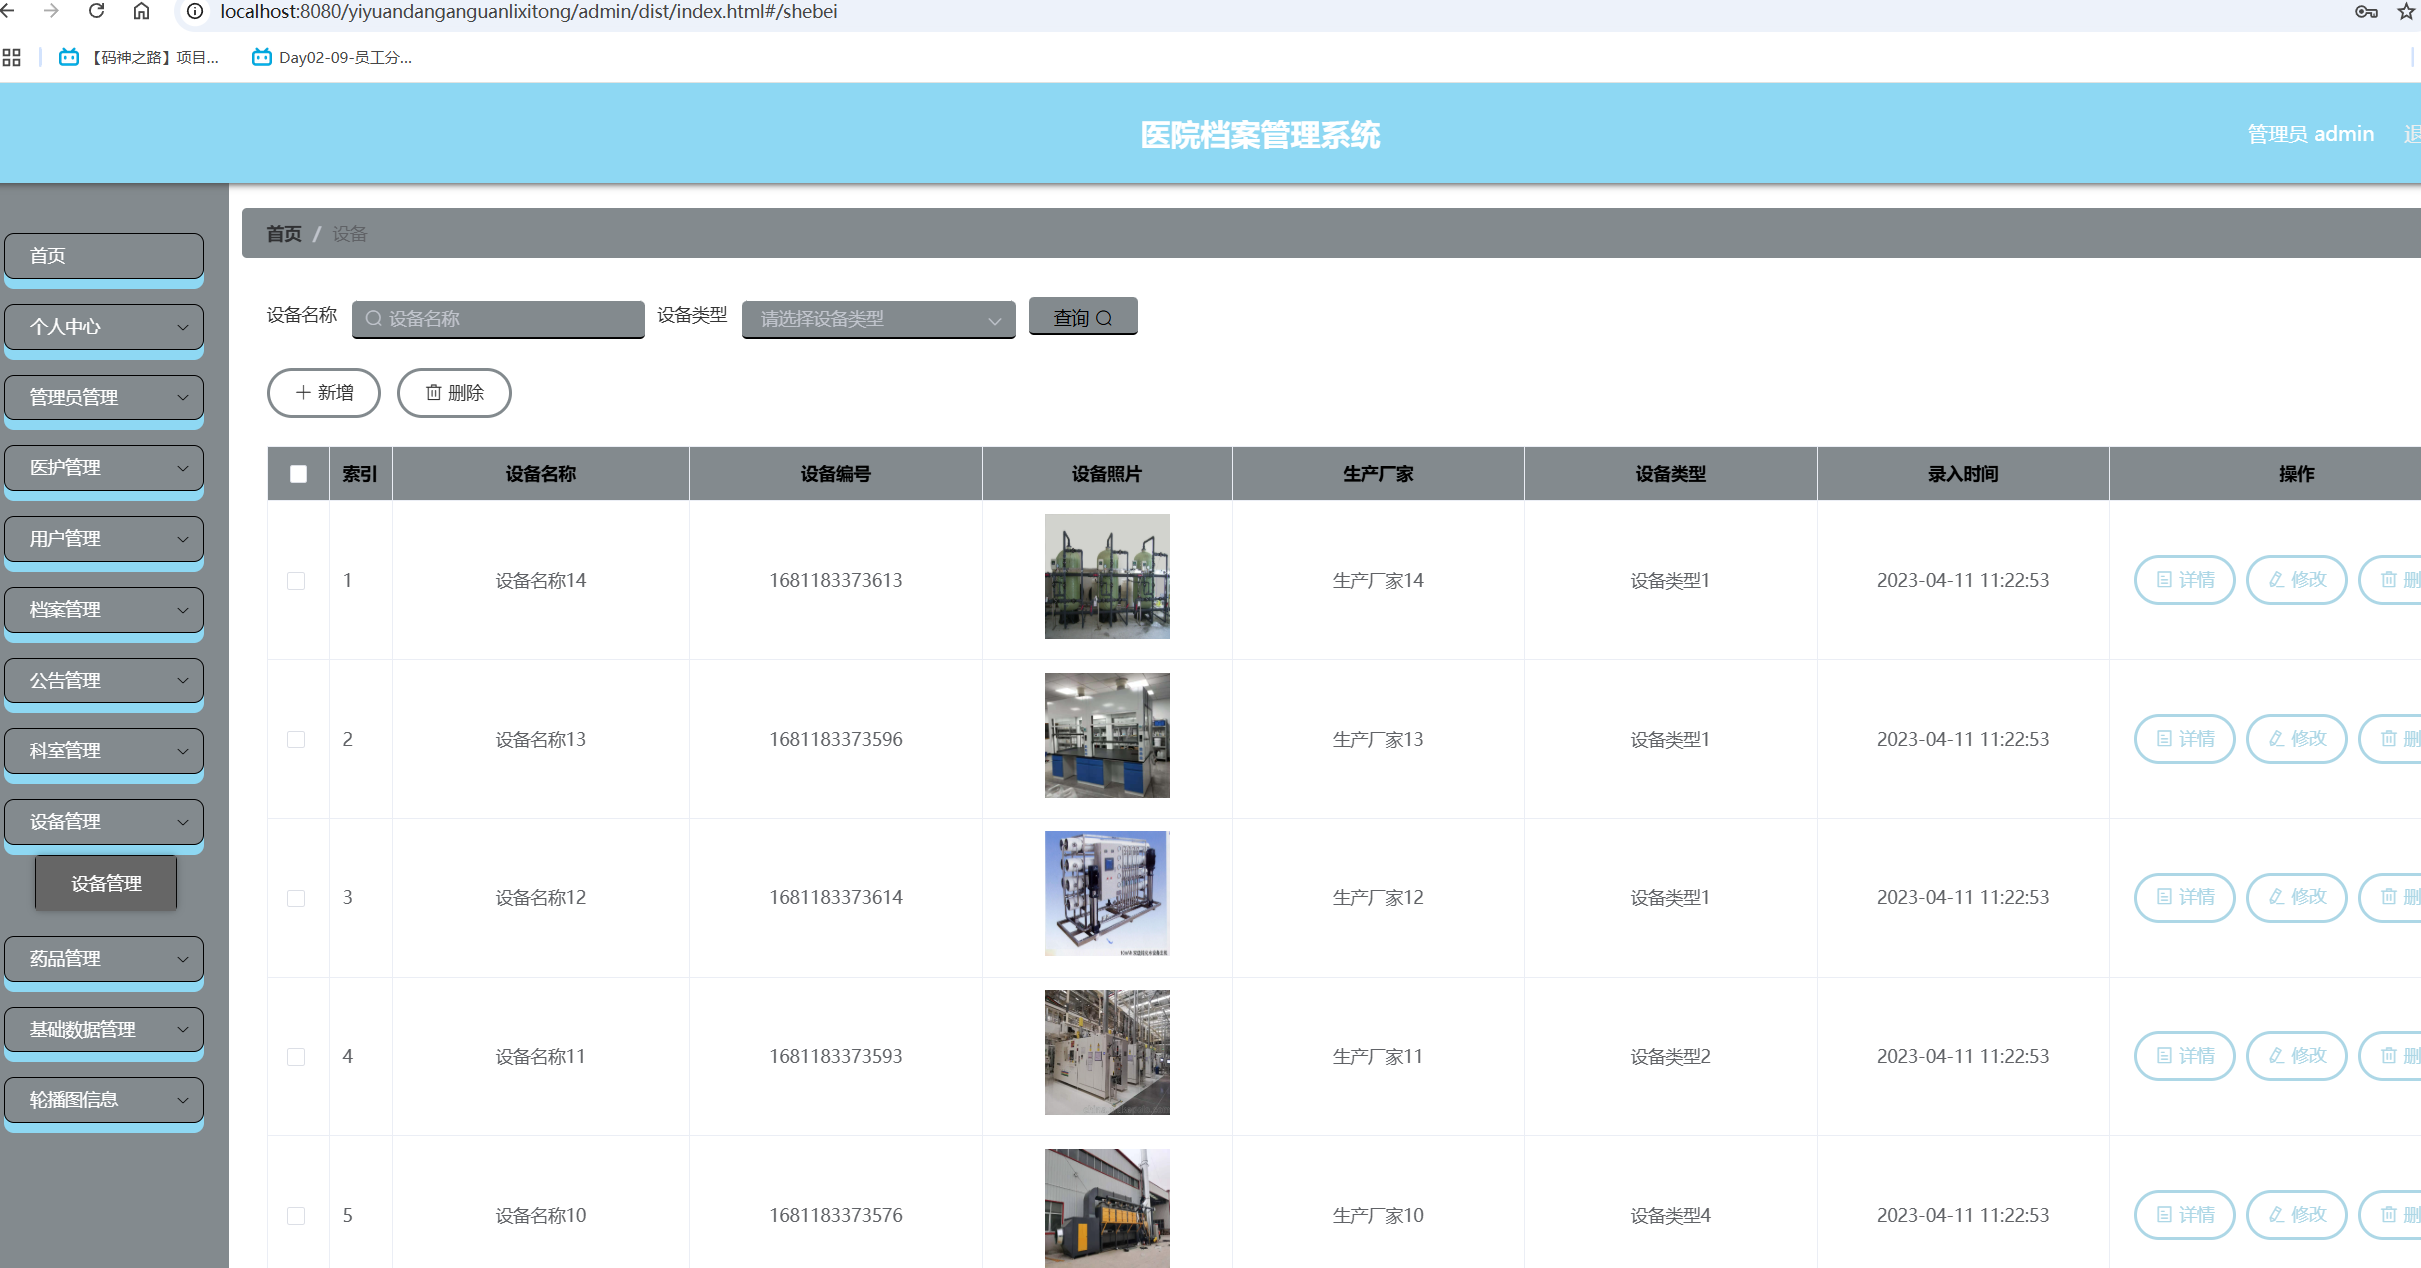Click the 生产厂家13 cell
This screenshot has height=1268, width=2421.
(x=1378, y=740)
